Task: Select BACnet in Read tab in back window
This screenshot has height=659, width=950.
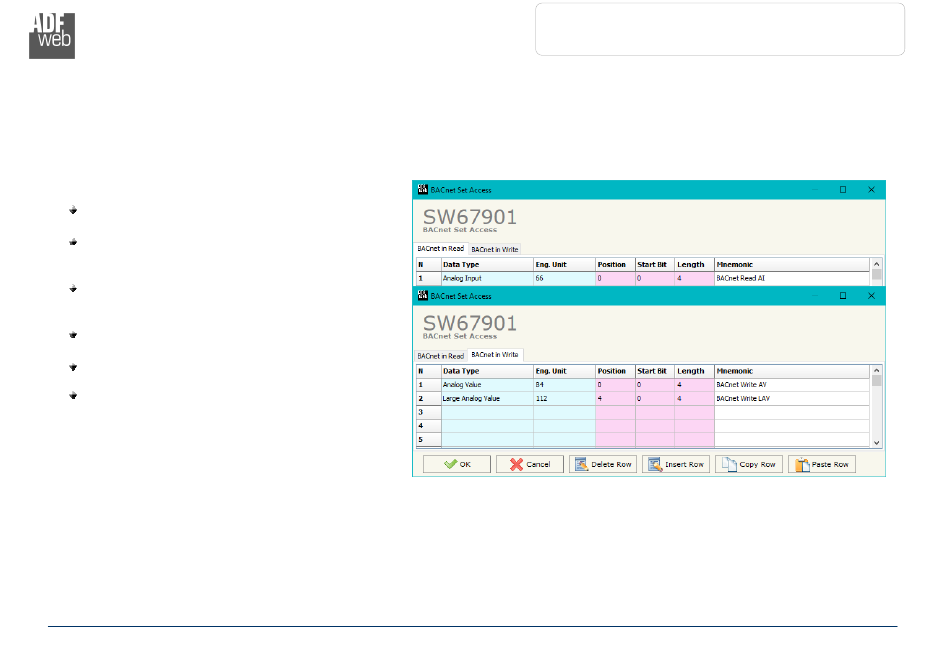Action: (440, 248)
